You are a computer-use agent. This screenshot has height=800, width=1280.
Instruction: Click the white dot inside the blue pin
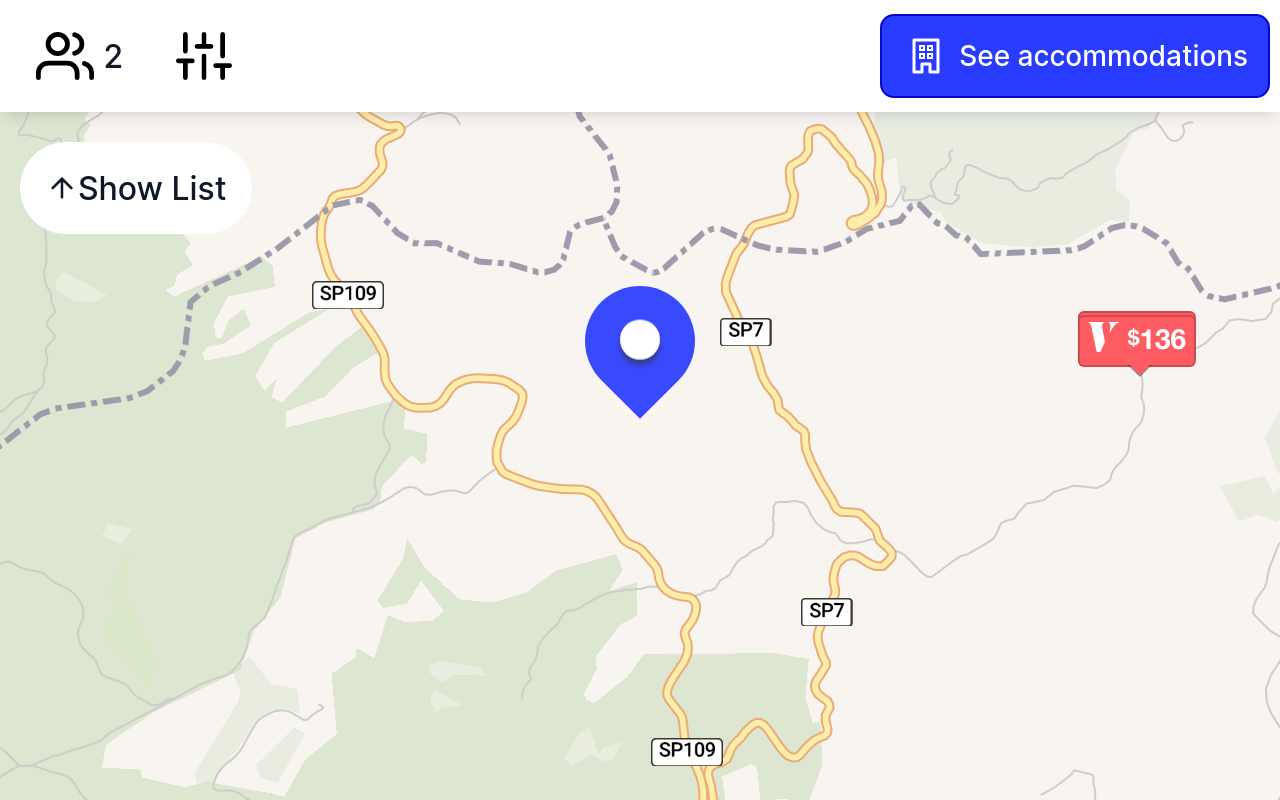pos(640,340)
